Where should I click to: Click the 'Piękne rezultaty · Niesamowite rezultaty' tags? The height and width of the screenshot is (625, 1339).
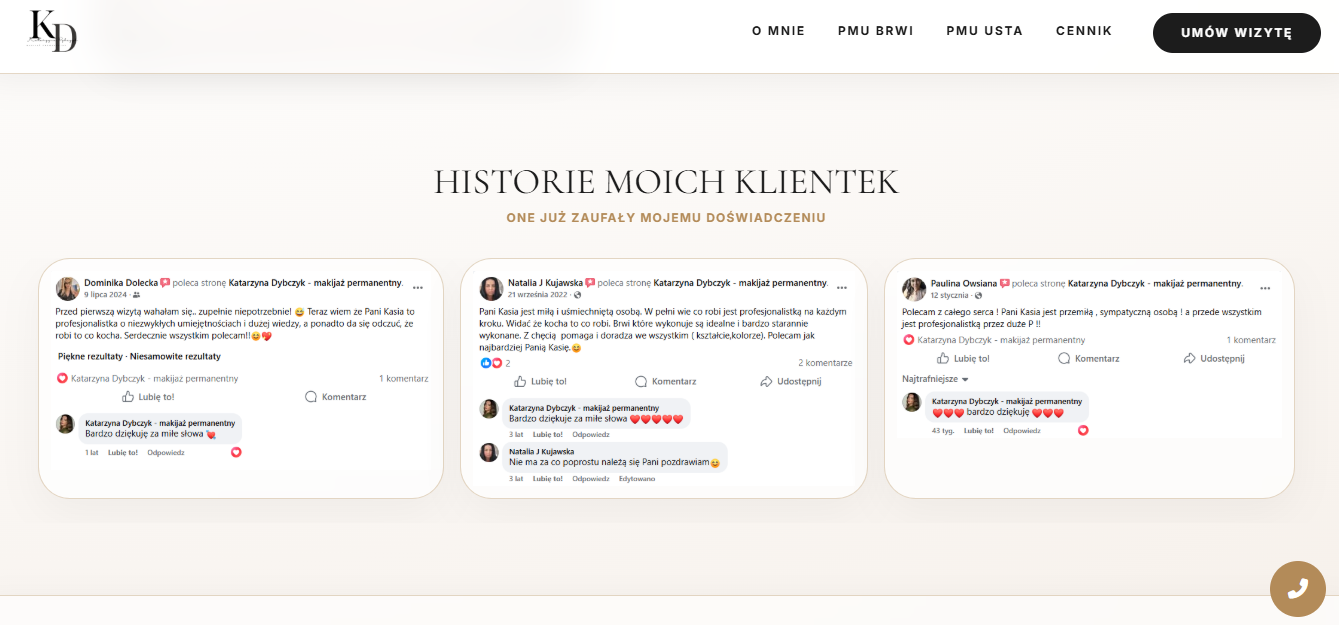[139, 356]
